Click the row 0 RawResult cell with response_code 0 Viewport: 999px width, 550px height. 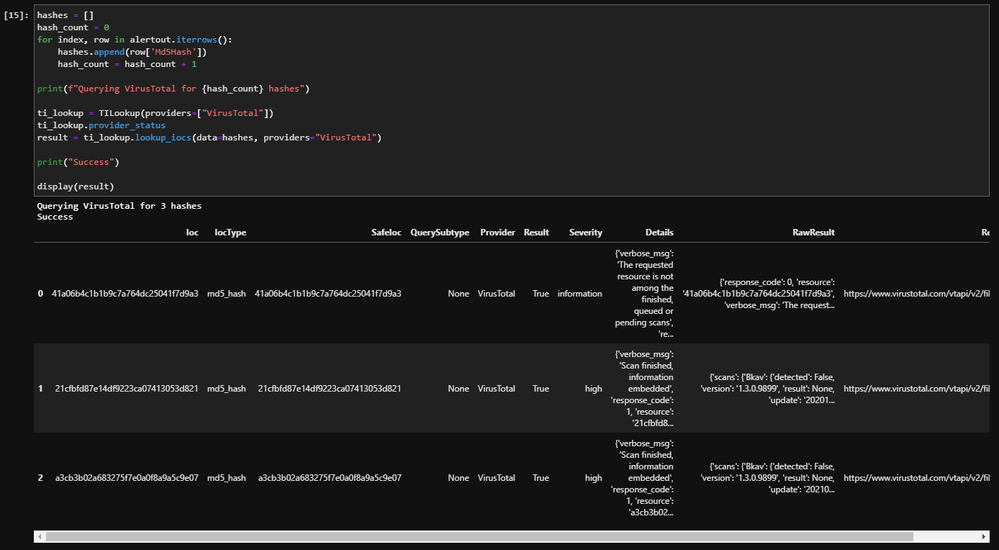(x=758, y=294)
